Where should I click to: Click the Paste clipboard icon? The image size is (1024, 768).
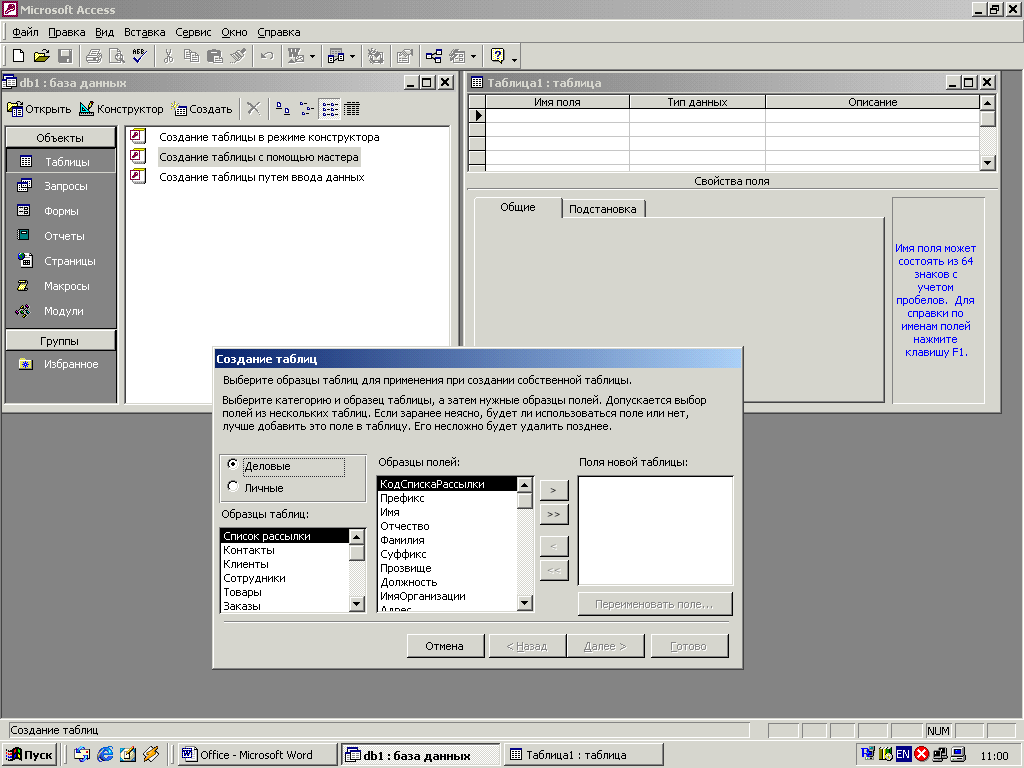point(214,57)
